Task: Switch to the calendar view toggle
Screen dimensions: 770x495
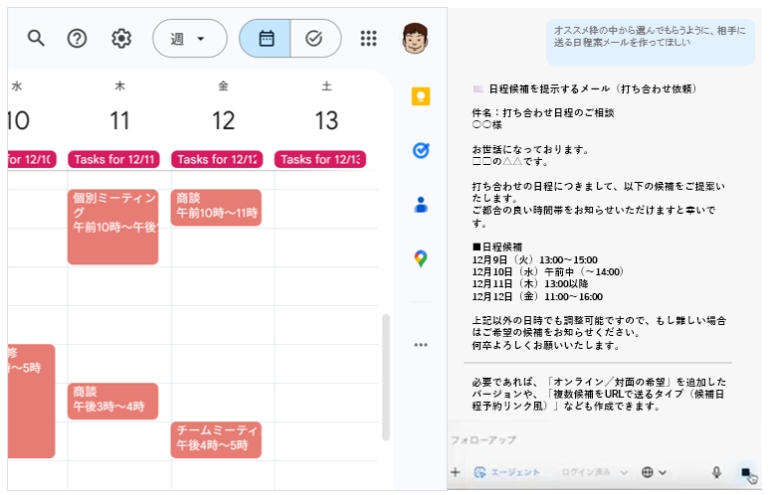Action: (265, 38)
